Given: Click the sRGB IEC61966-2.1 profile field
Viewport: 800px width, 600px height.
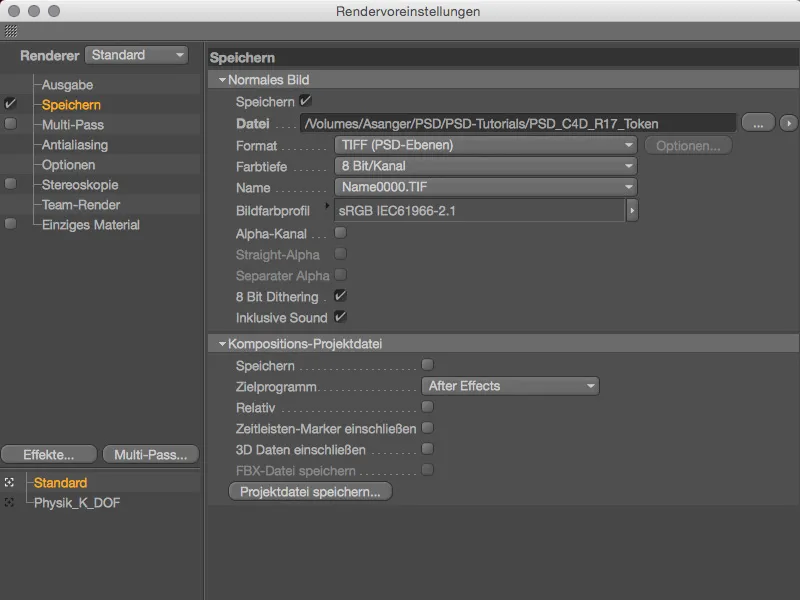Looking at the screenshot, I should [x=480, y=210].
